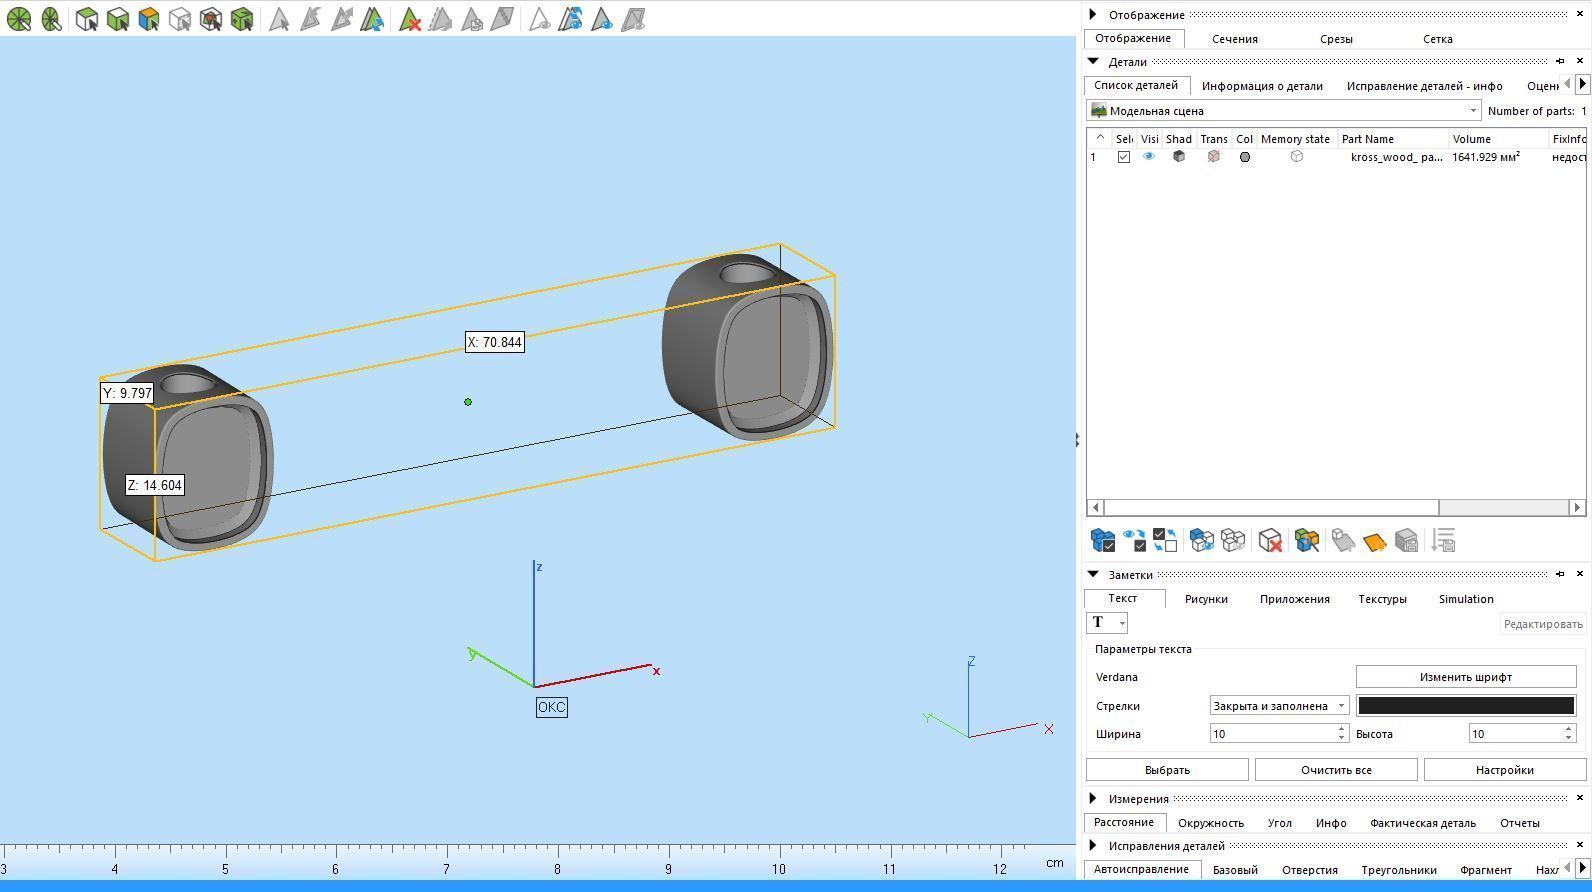Click the multicolored cubes with pencil icon
Image resolution: width=1592 pixels, height=892 pixels.
[1307, 541]
